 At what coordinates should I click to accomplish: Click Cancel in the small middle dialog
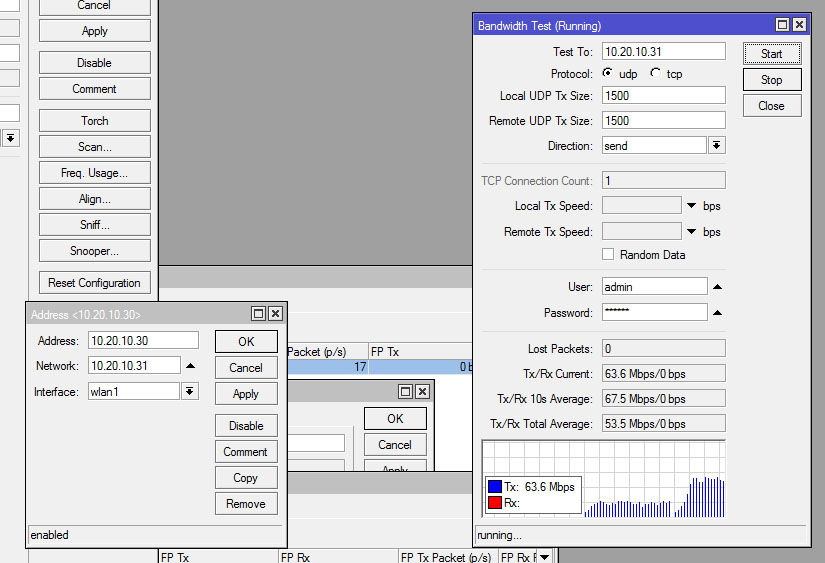(395, 445)
